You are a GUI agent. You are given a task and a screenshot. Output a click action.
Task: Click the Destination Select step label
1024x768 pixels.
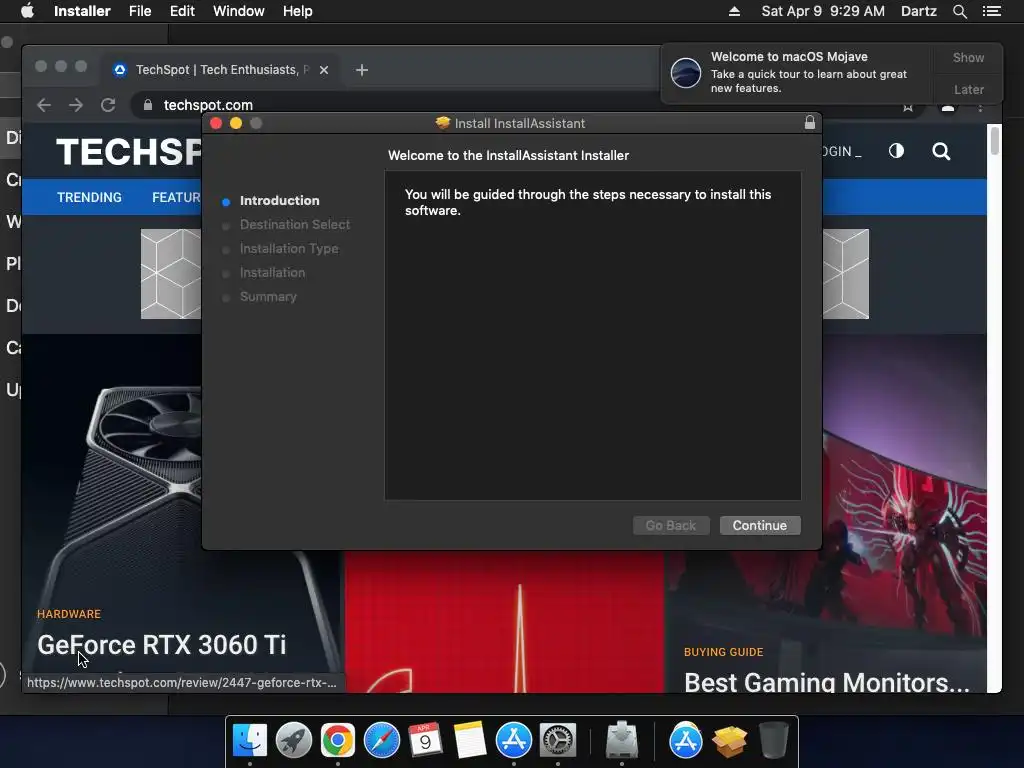click(x=295, y=225)
